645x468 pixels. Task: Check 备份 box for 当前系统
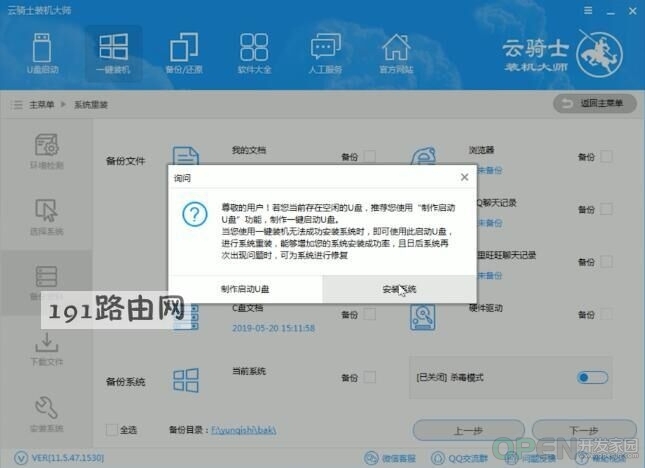370,377
